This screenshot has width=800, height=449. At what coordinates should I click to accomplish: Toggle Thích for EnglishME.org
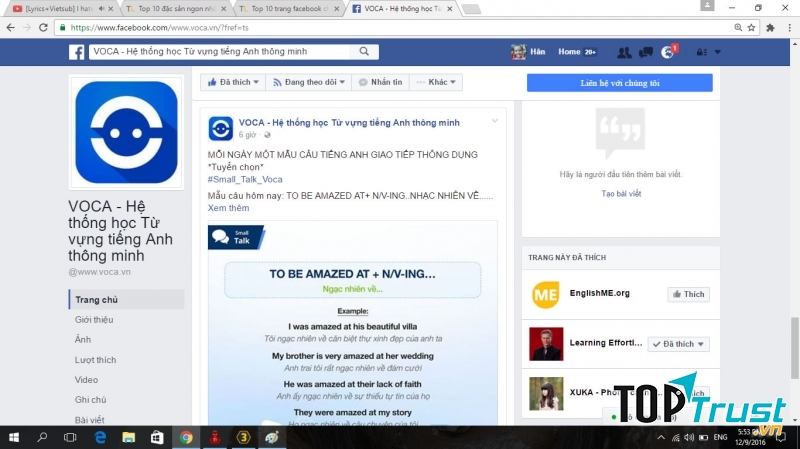pos(688,294)
